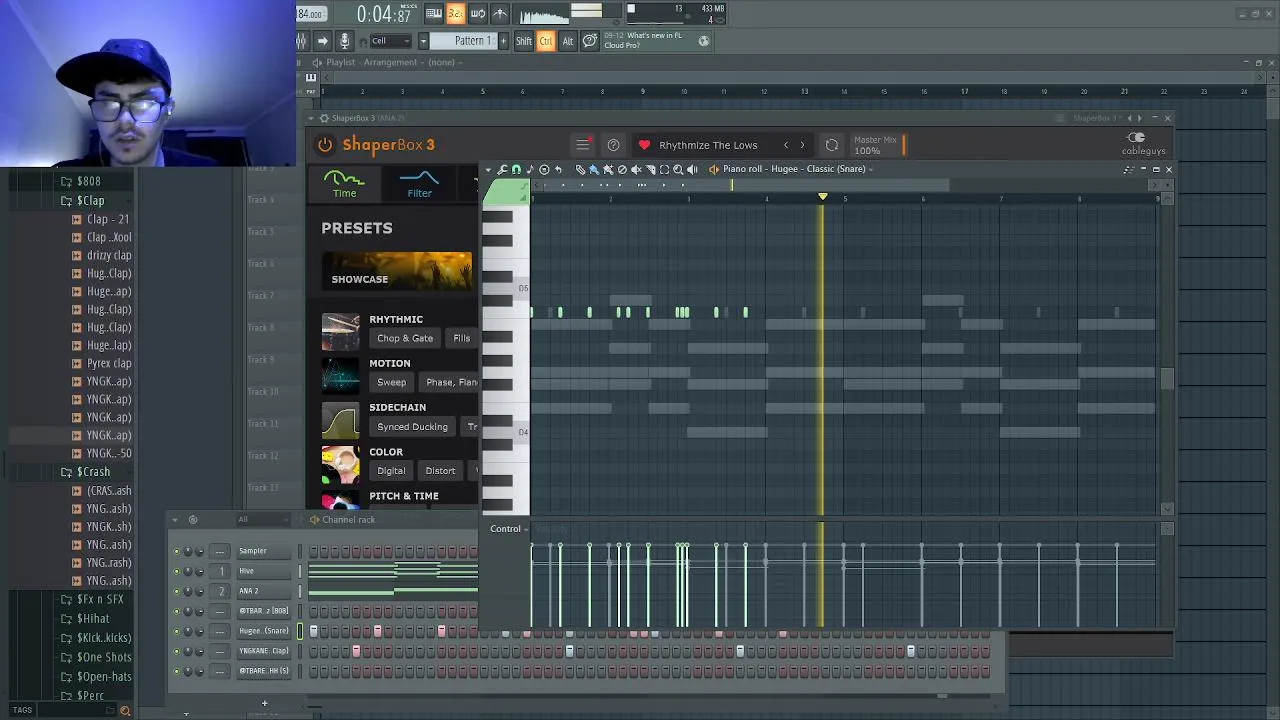Image resolution: width=1280 pixels, height=720 pixels.
Task: Adjust the Master Mix 100% slider
Action: [905, 145]
